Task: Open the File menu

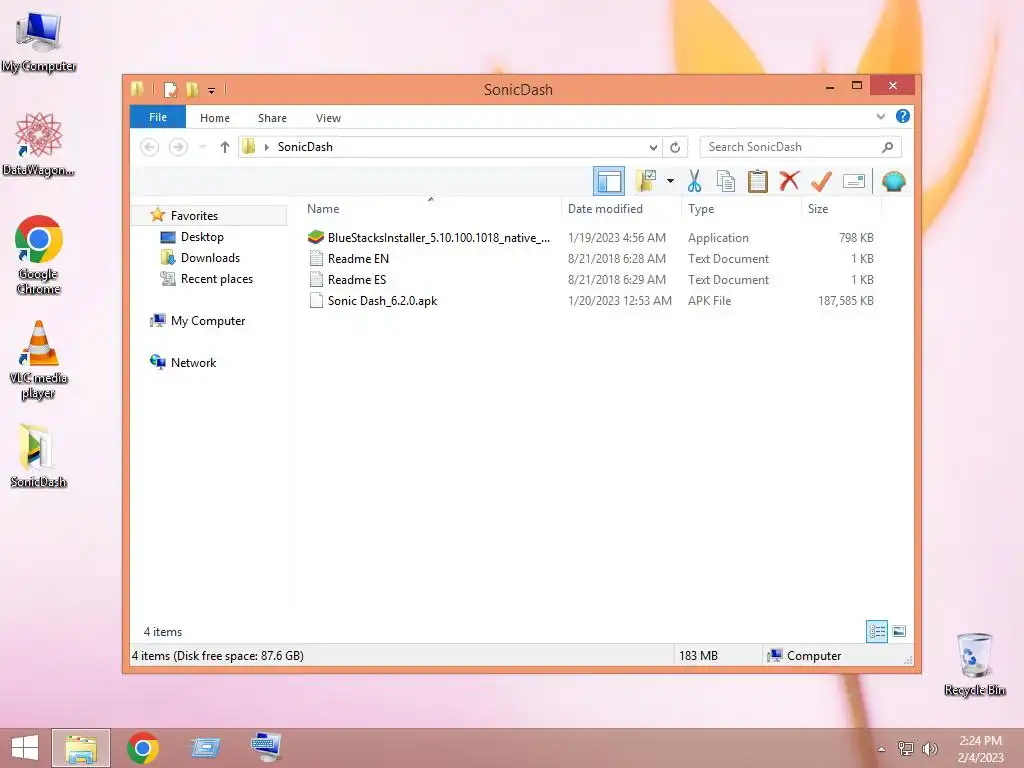Action: click(158, 117)
